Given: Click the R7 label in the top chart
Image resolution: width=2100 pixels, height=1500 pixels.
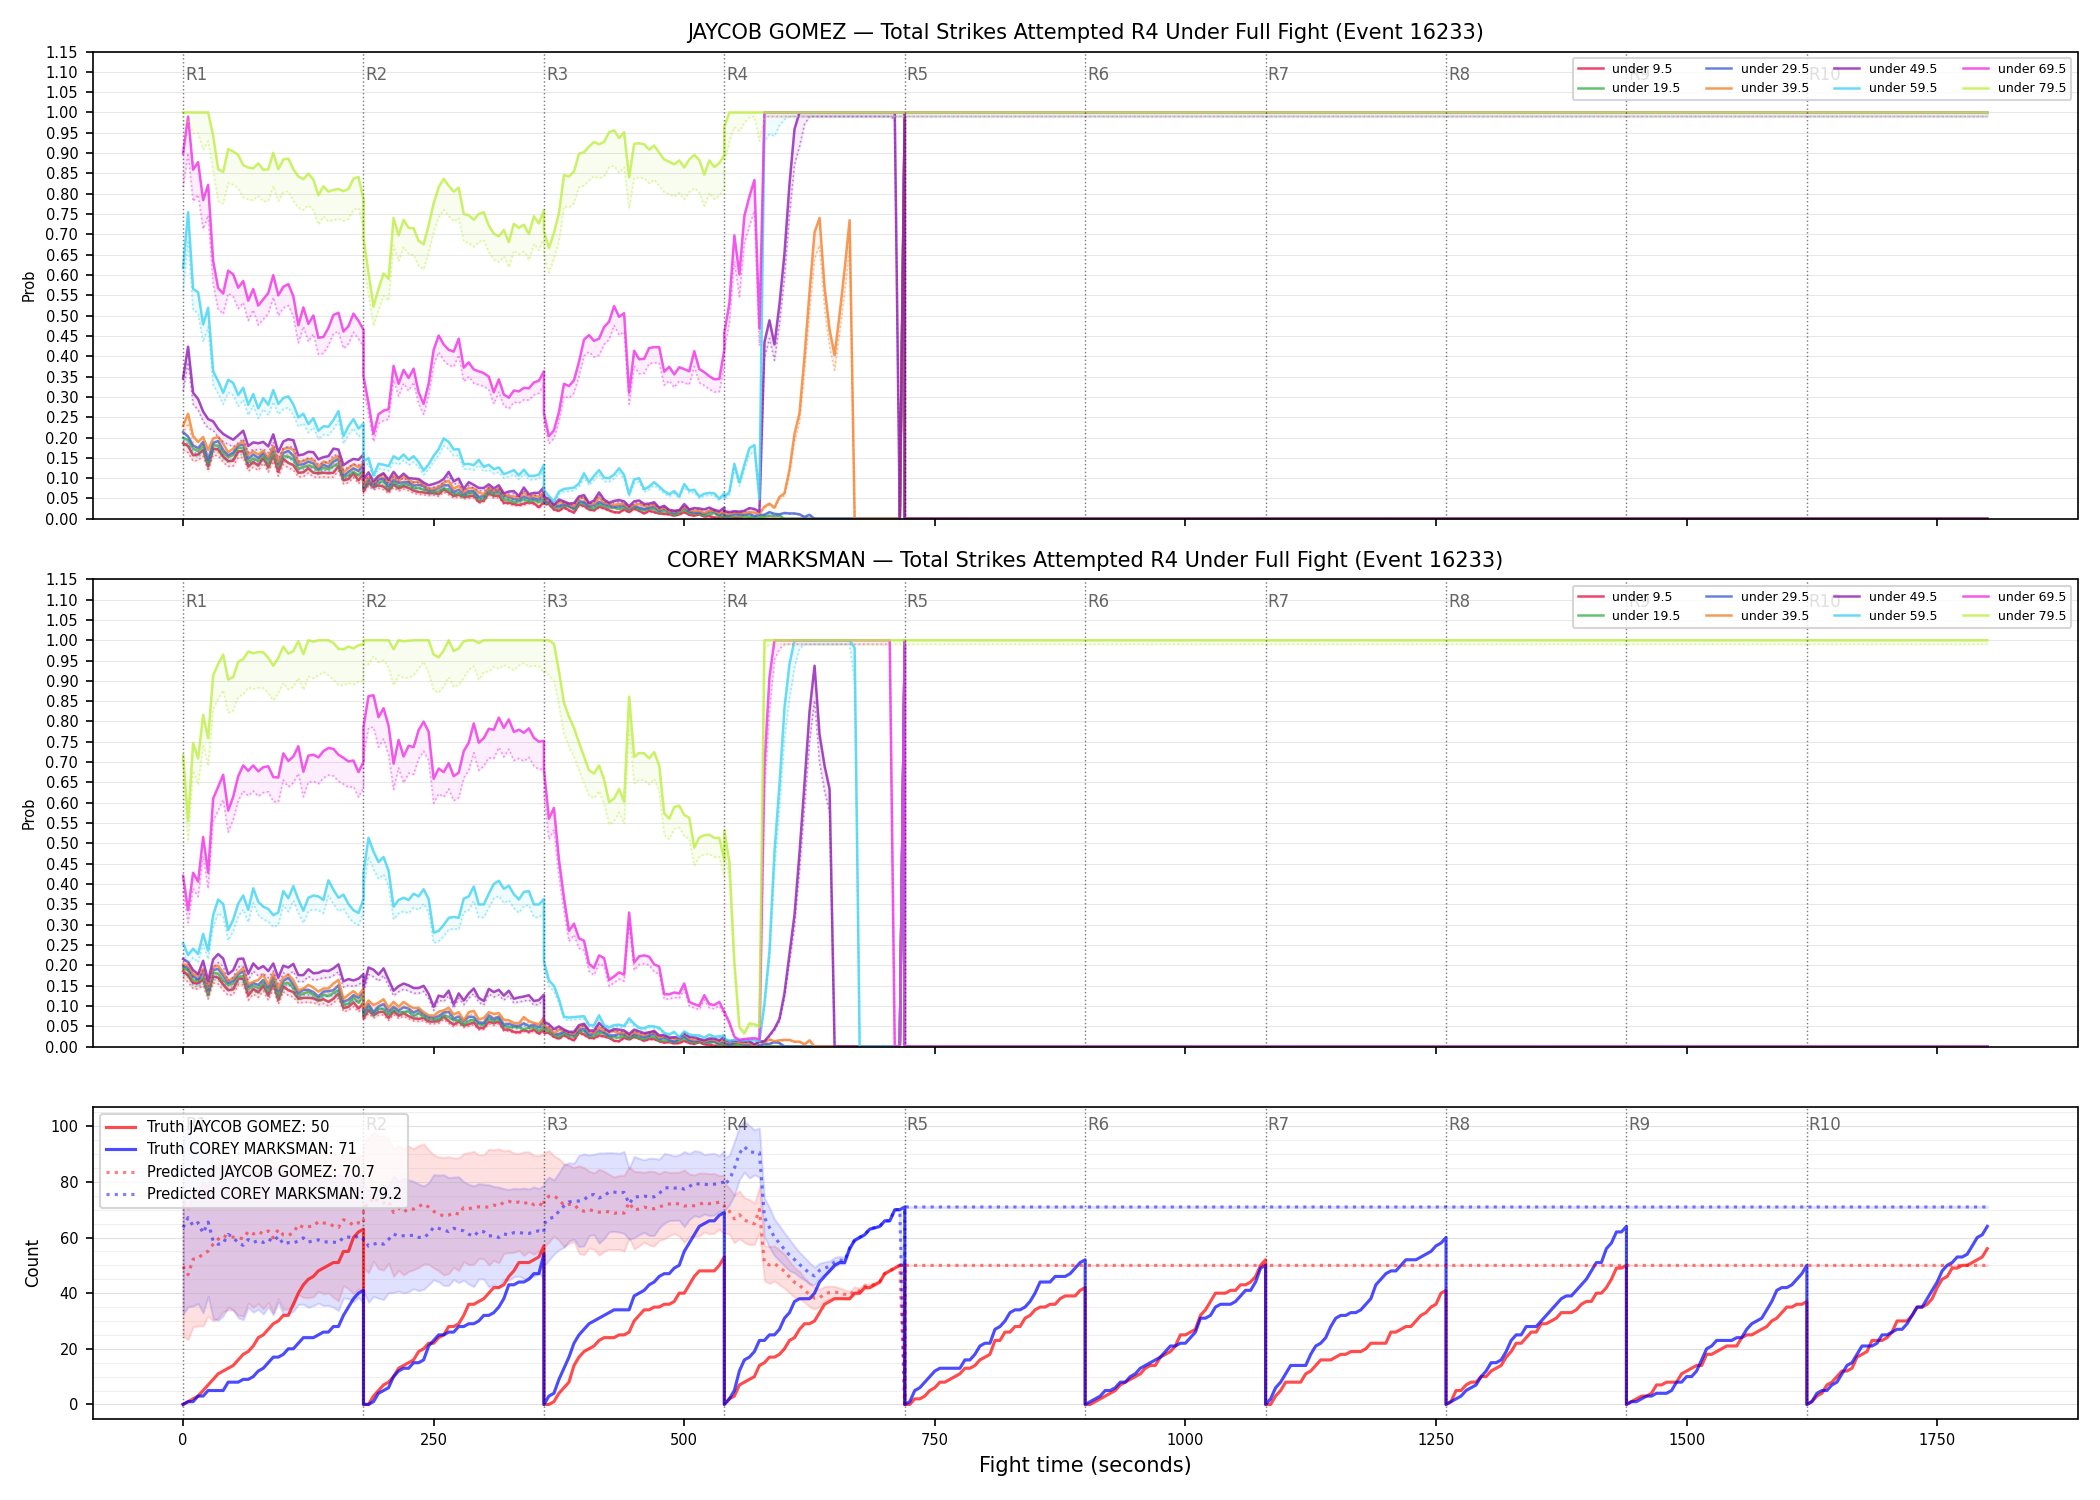Looking at the screenshot, I should tap(1278, 74).
